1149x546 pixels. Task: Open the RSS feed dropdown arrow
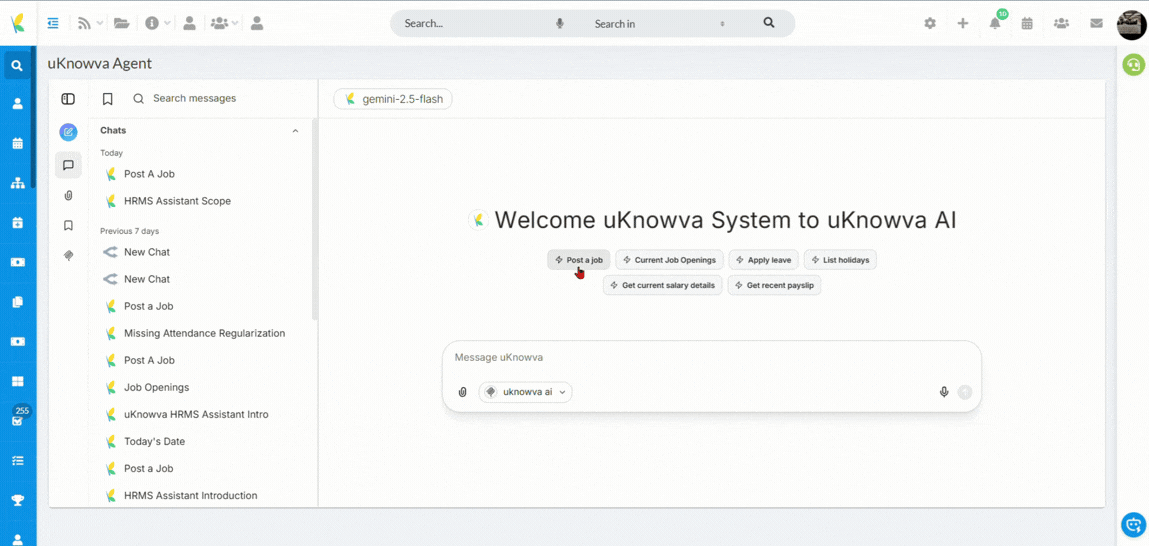pos(100,23)
